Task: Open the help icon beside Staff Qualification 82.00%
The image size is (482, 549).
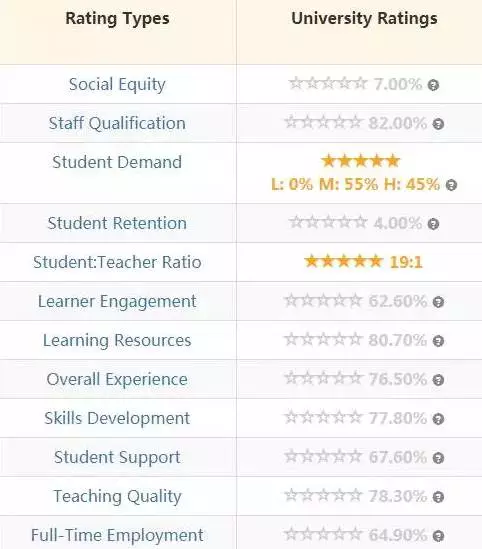Action: coord(438,124)
